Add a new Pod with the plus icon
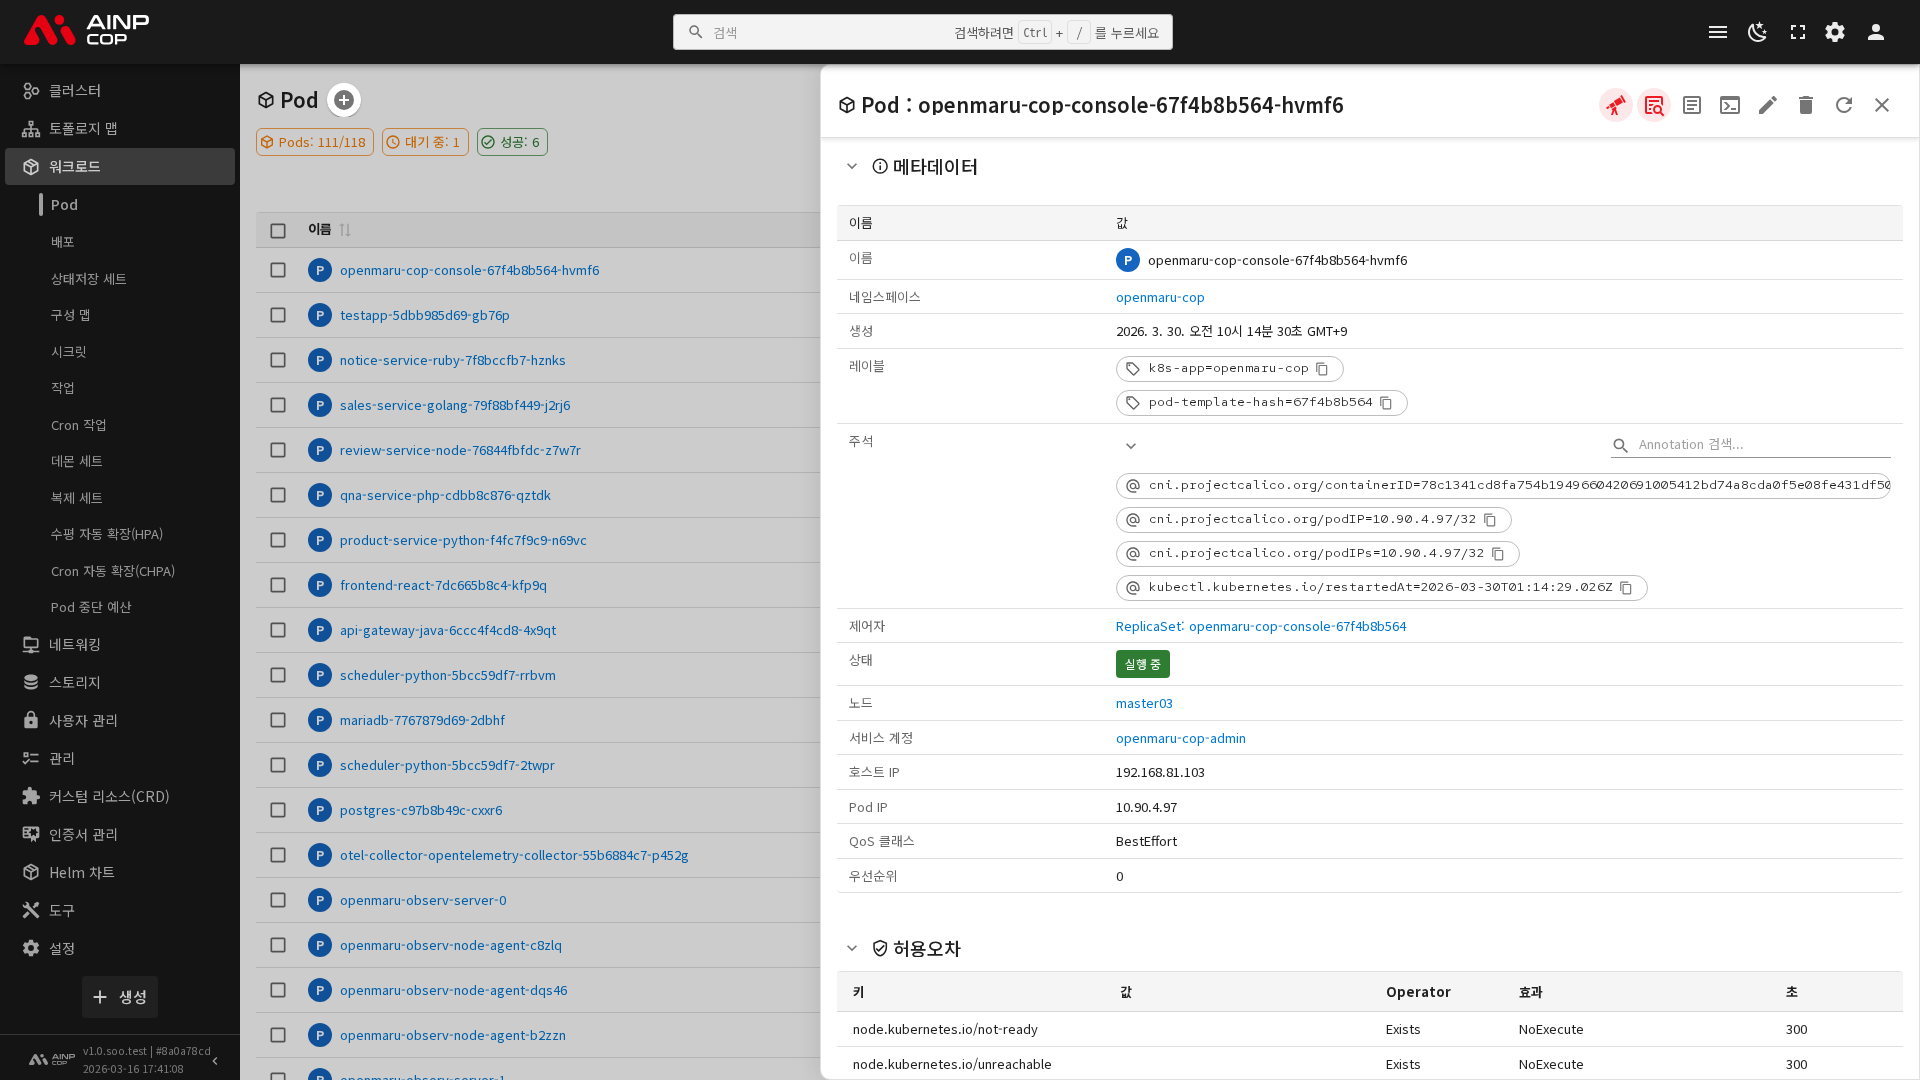 [x=344, y=100]
